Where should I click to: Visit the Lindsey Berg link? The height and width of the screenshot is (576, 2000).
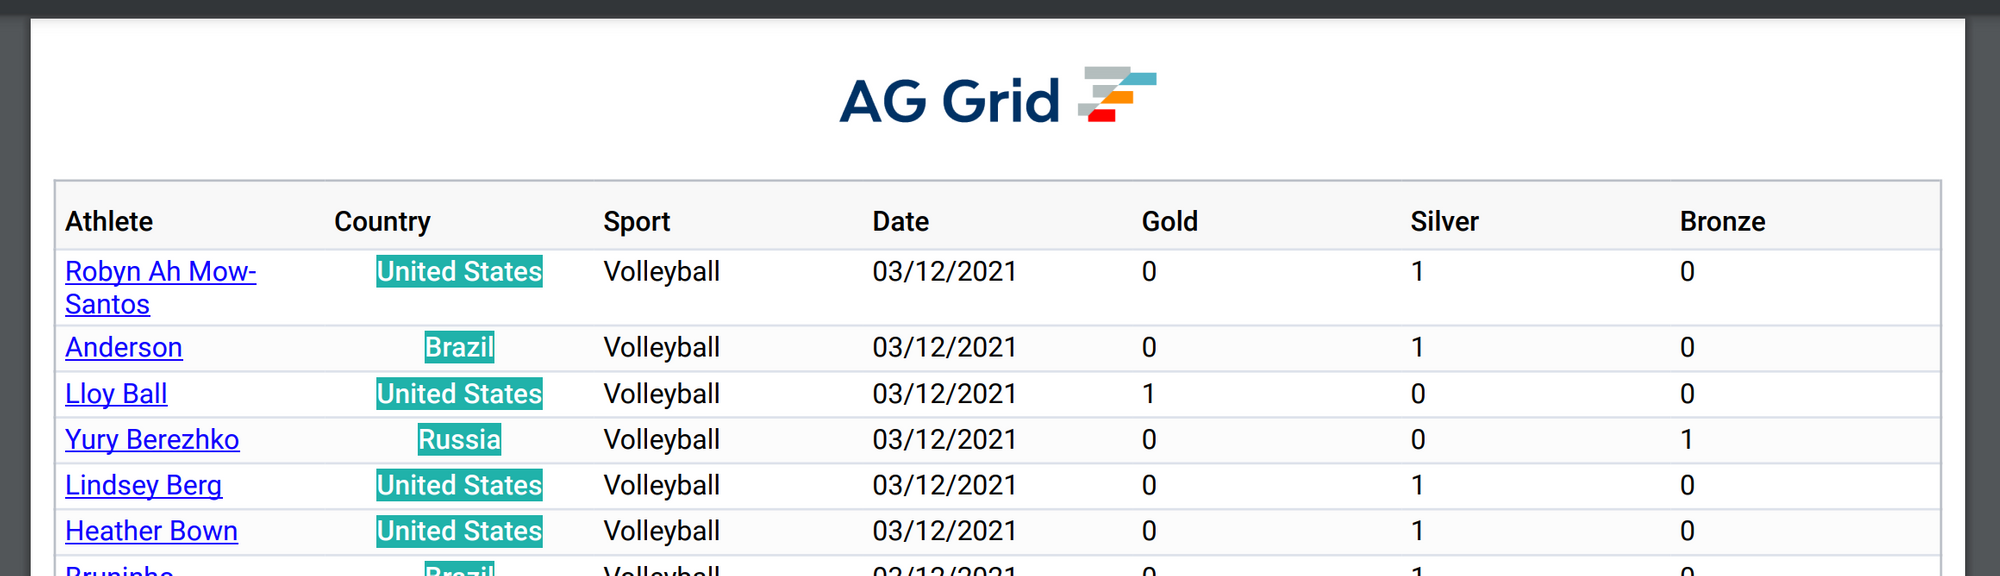(x=144, y=486)
